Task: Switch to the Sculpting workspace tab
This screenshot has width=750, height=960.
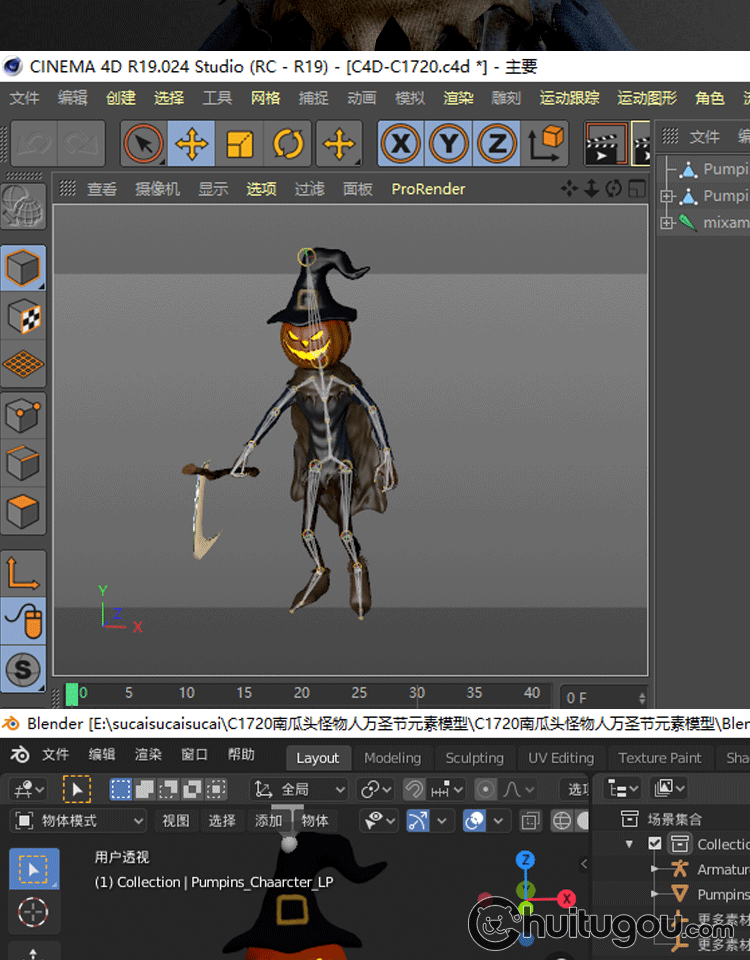Action: coord(474,758)
